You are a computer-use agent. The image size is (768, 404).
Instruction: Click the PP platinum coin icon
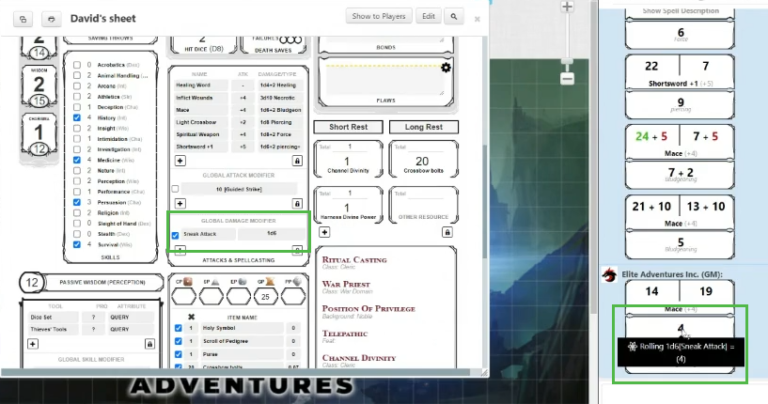[297, 282]
